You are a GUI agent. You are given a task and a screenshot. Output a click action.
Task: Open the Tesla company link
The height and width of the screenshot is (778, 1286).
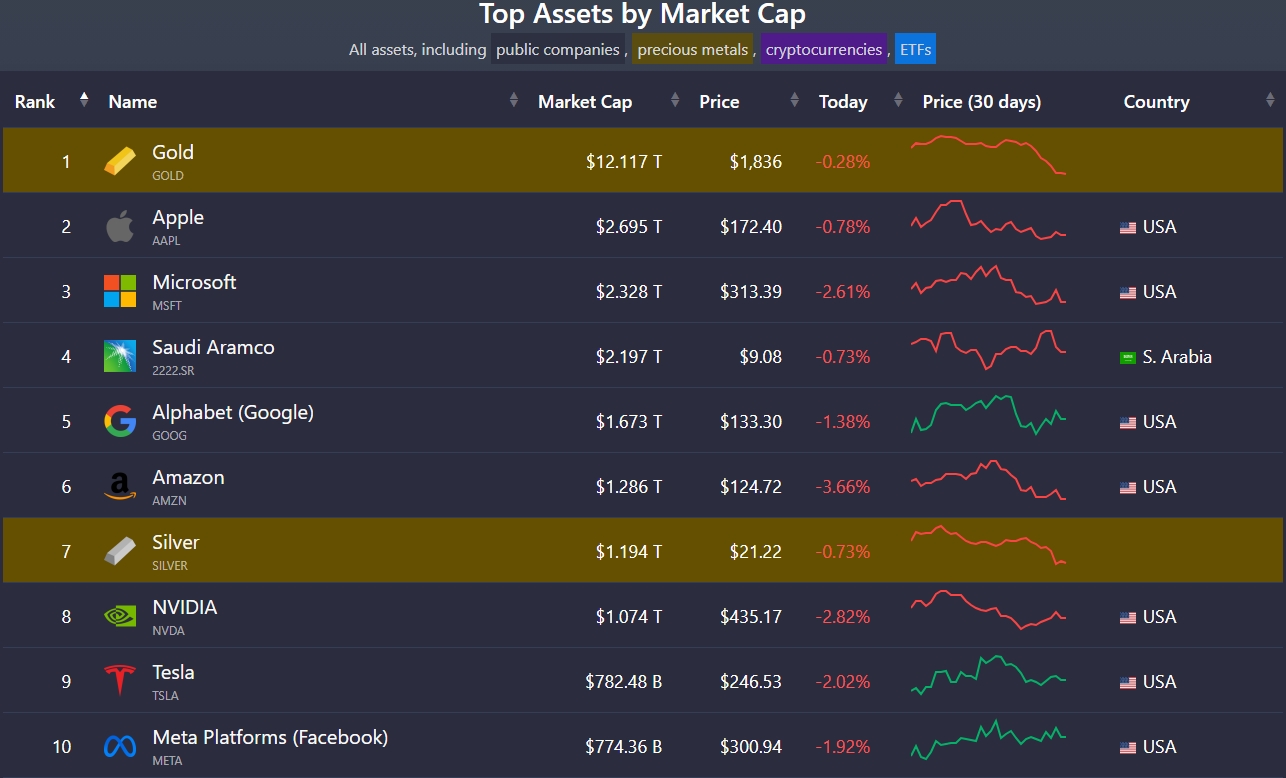point(173,672)
